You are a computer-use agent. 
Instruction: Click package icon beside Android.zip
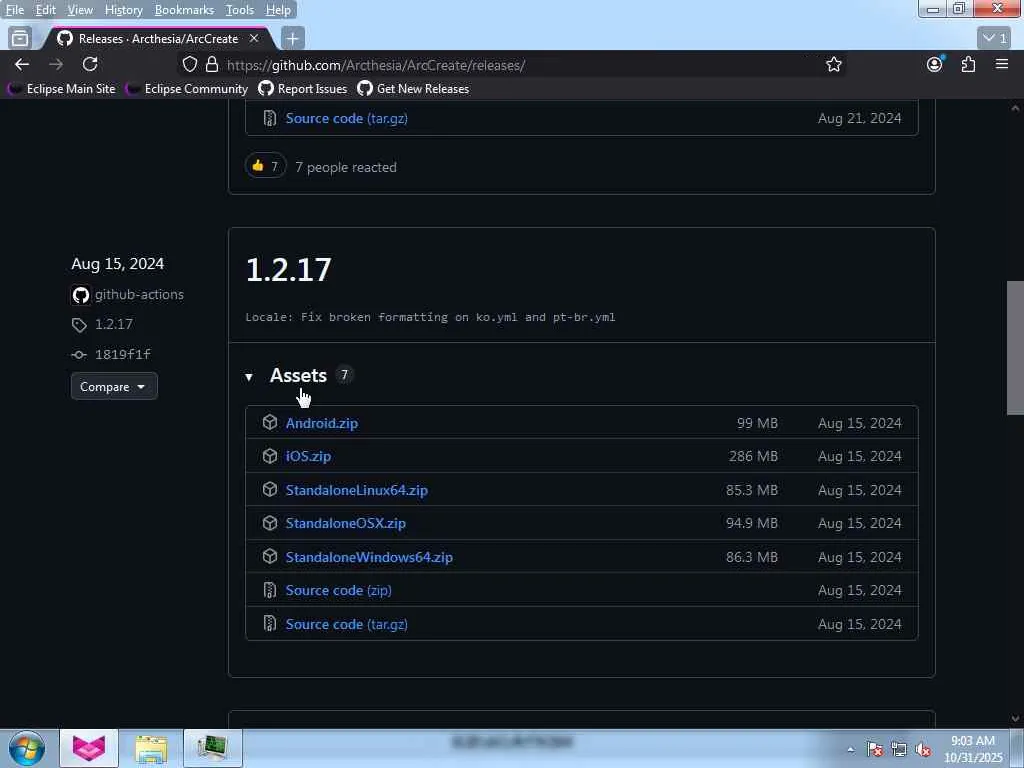270,423
